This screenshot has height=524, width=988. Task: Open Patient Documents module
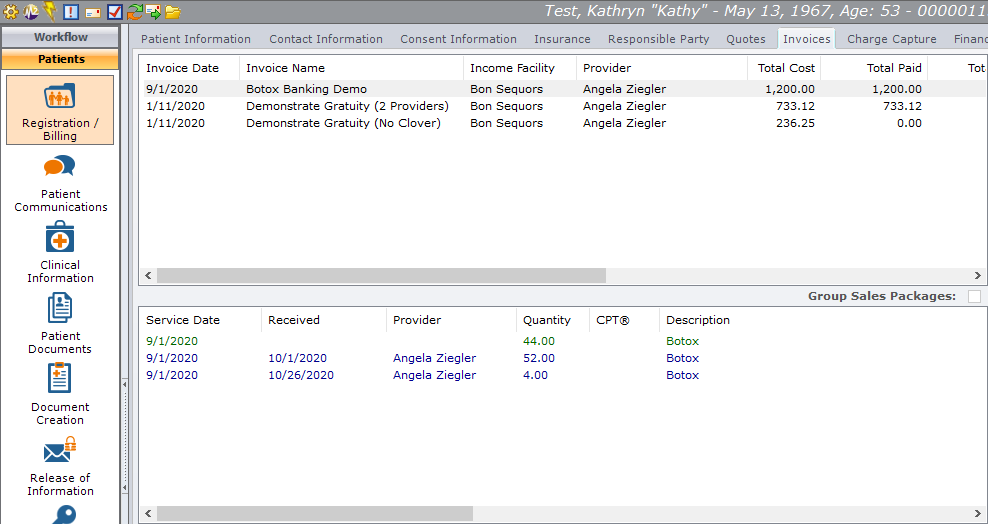click(60, 323)
